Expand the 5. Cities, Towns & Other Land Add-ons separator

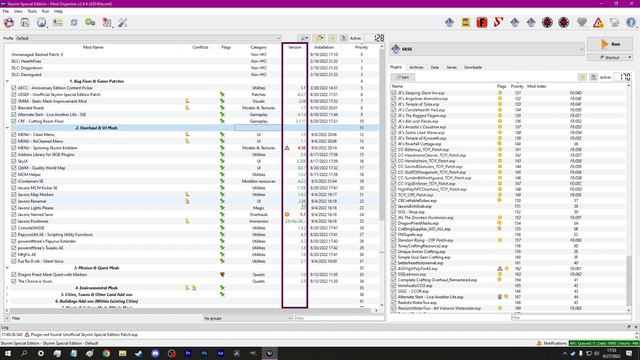point(7,294)
